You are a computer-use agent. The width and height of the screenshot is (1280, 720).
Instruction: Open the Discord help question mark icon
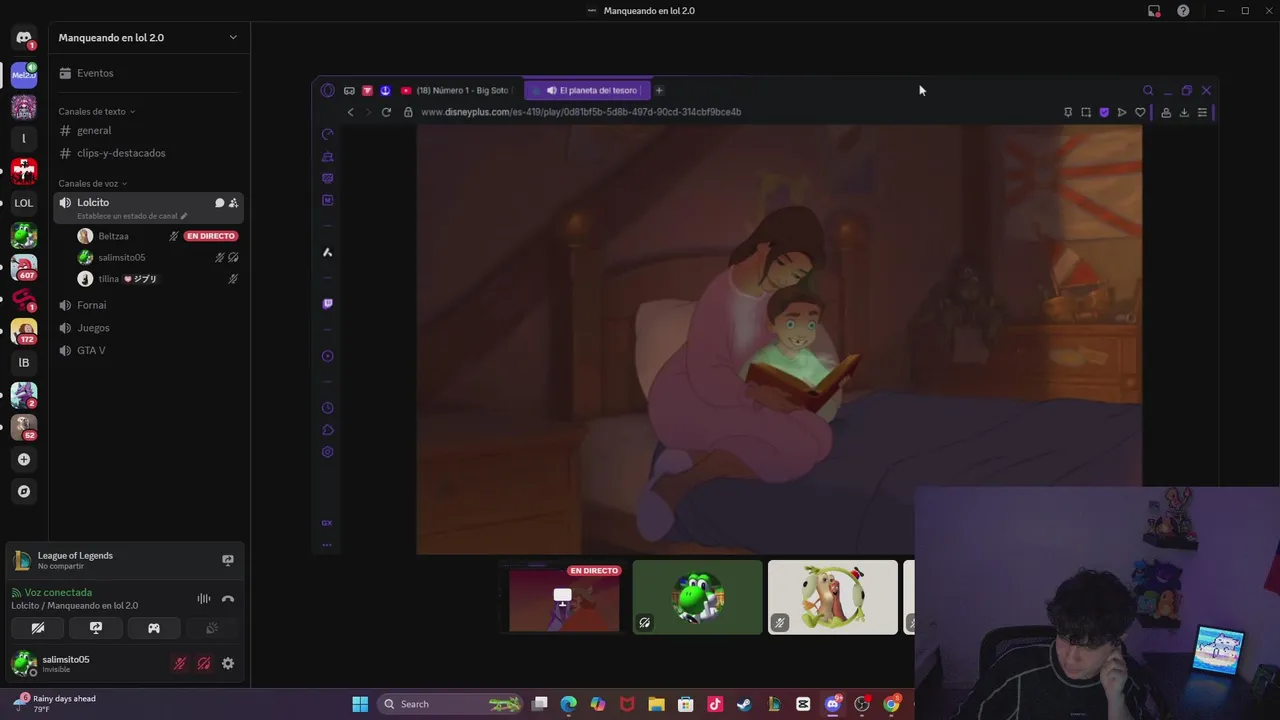pos(1183,11)
